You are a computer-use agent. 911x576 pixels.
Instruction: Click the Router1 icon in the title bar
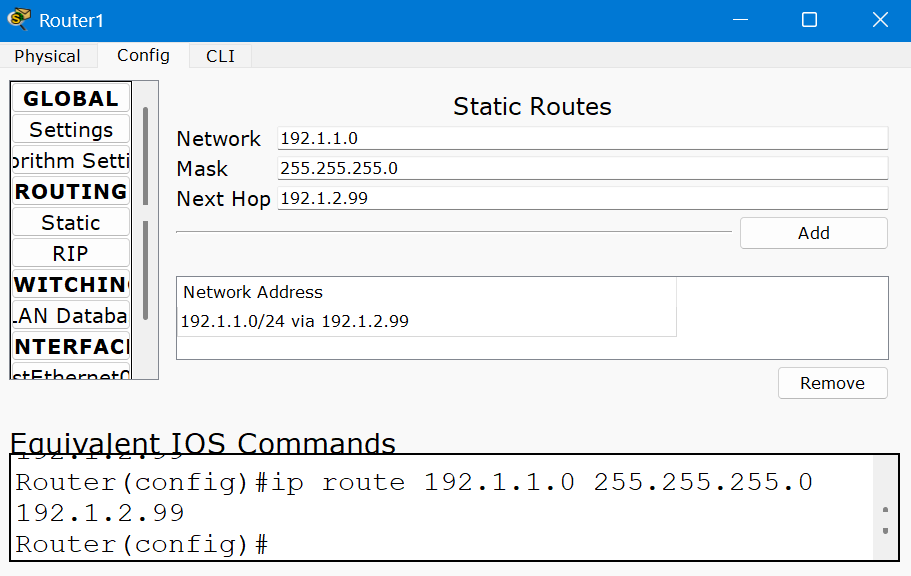coord(19,20)
